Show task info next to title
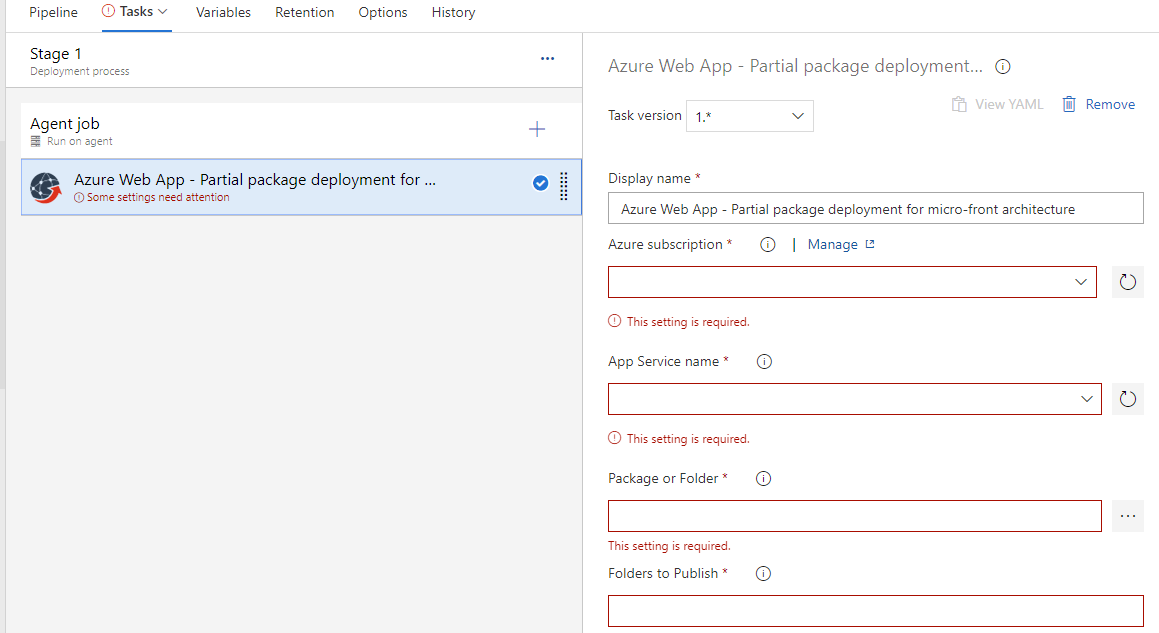Image resolution: width=1159 pixels, height=633 pixels. [1002, 67]
